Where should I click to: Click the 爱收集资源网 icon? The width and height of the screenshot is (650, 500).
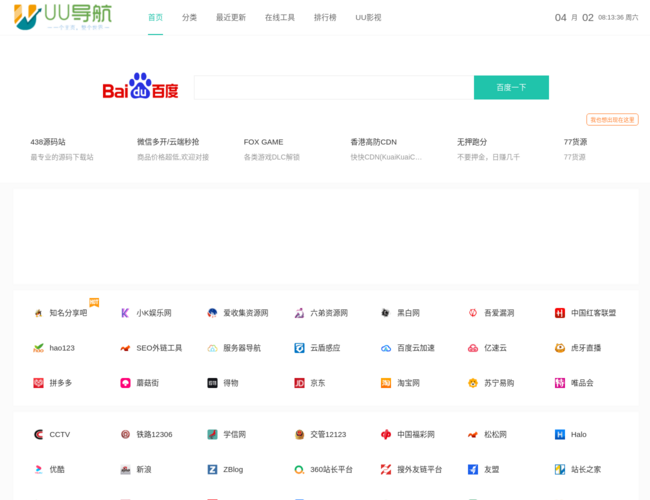coord(212,313)
